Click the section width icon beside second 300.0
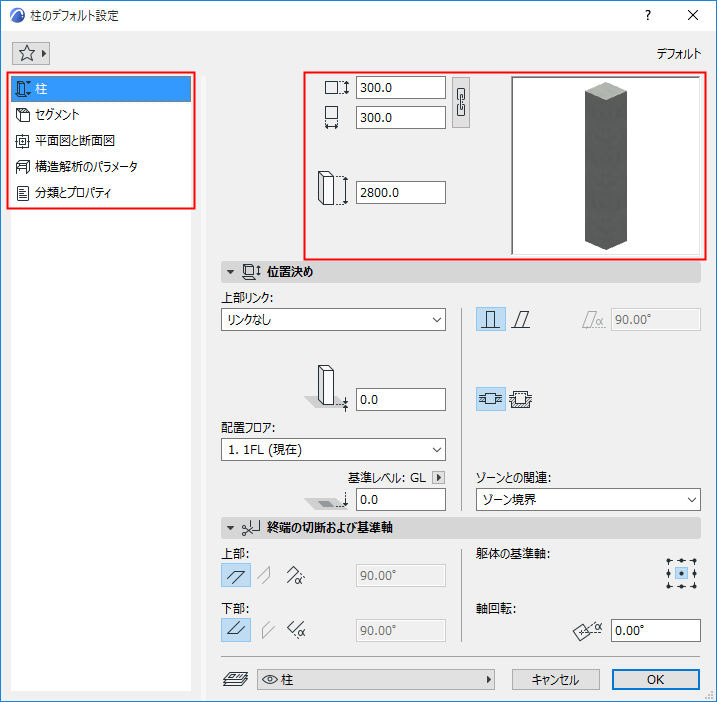The width and height of the screenshot is (717, 702). [332, 118]
